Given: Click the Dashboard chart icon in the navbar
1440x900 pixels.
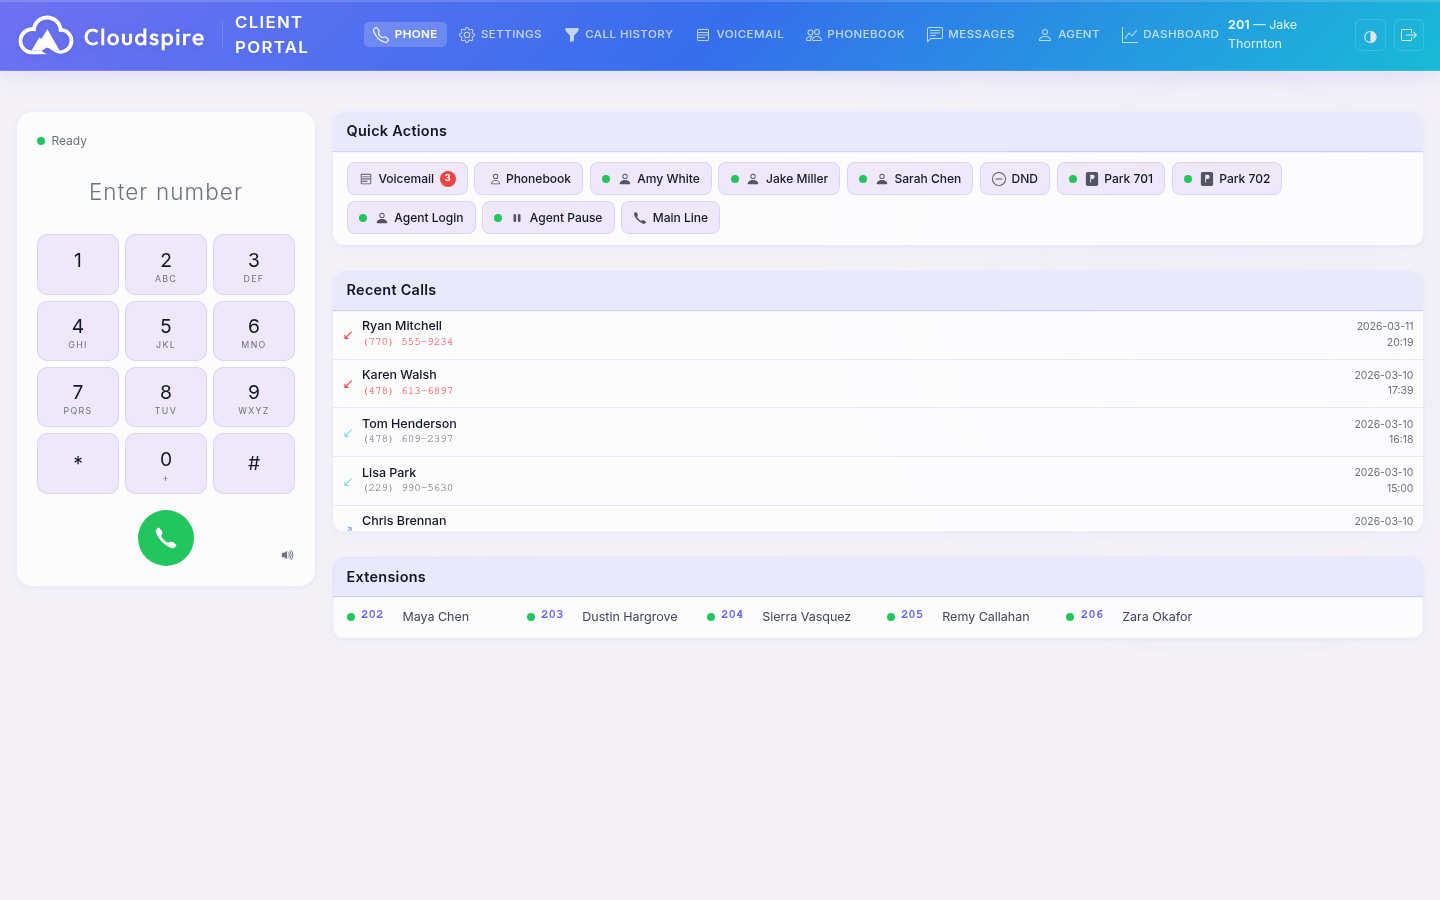Looking at the screenshot, I should coord(1129,34).
